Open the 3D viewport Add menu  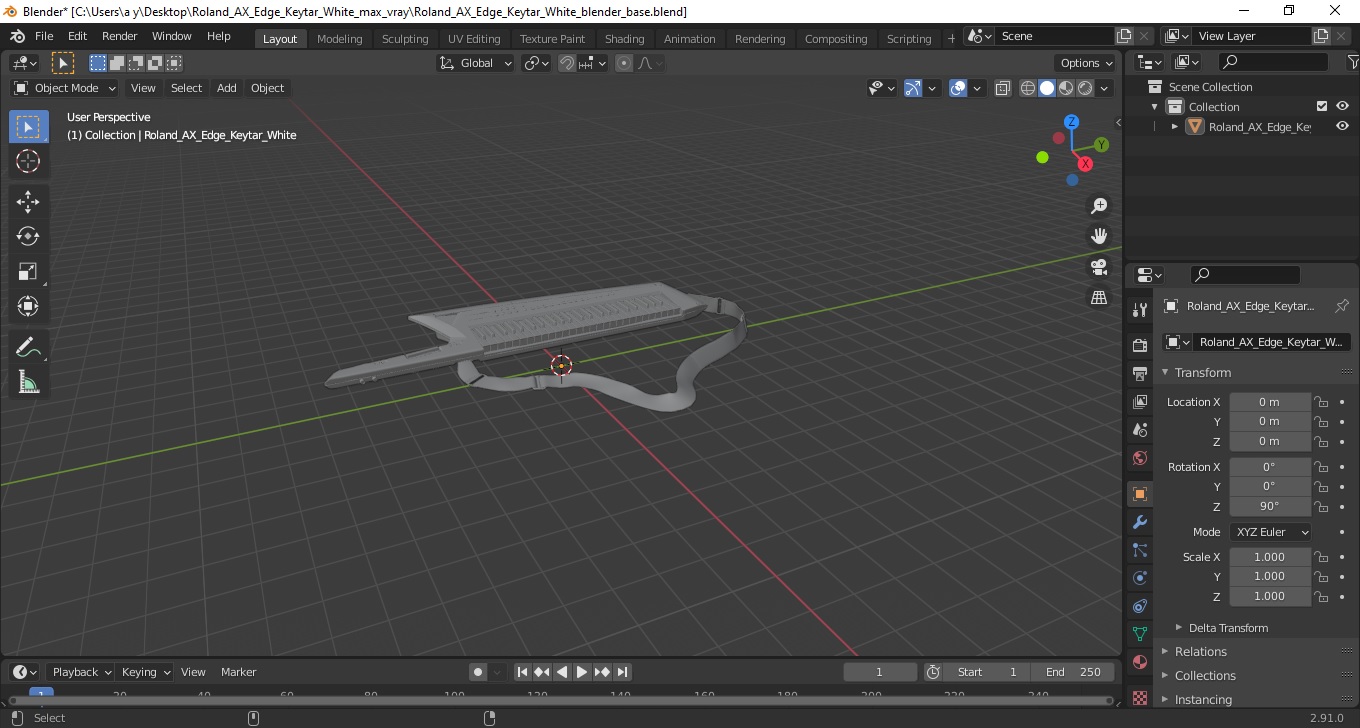(x=227, y=88)
